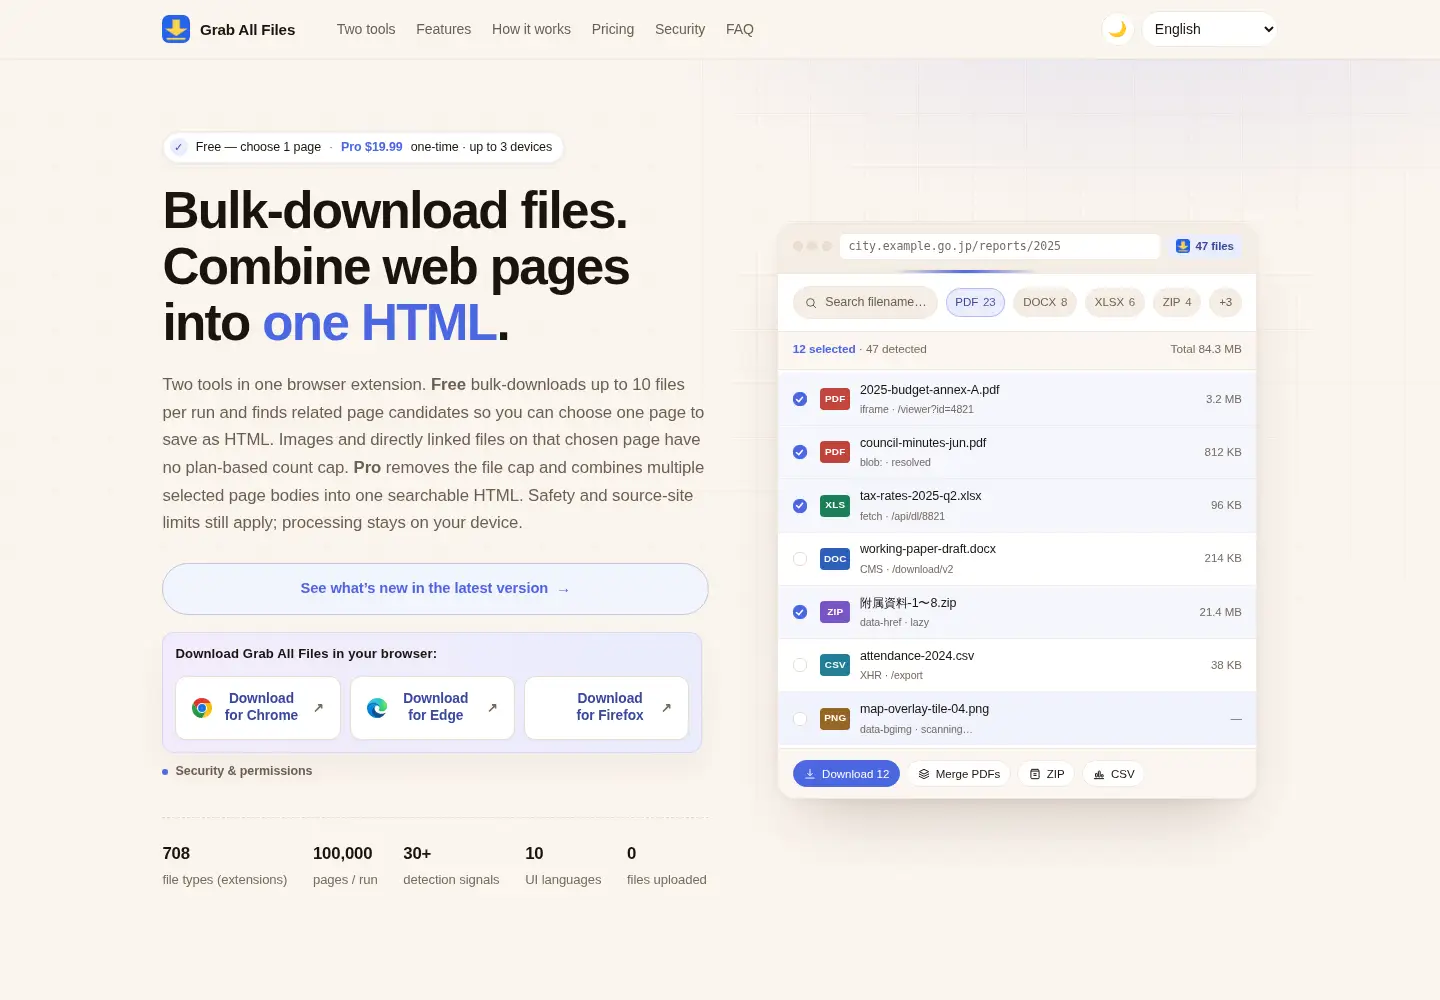Click the 708 file types stat

[x=225, y=866]
